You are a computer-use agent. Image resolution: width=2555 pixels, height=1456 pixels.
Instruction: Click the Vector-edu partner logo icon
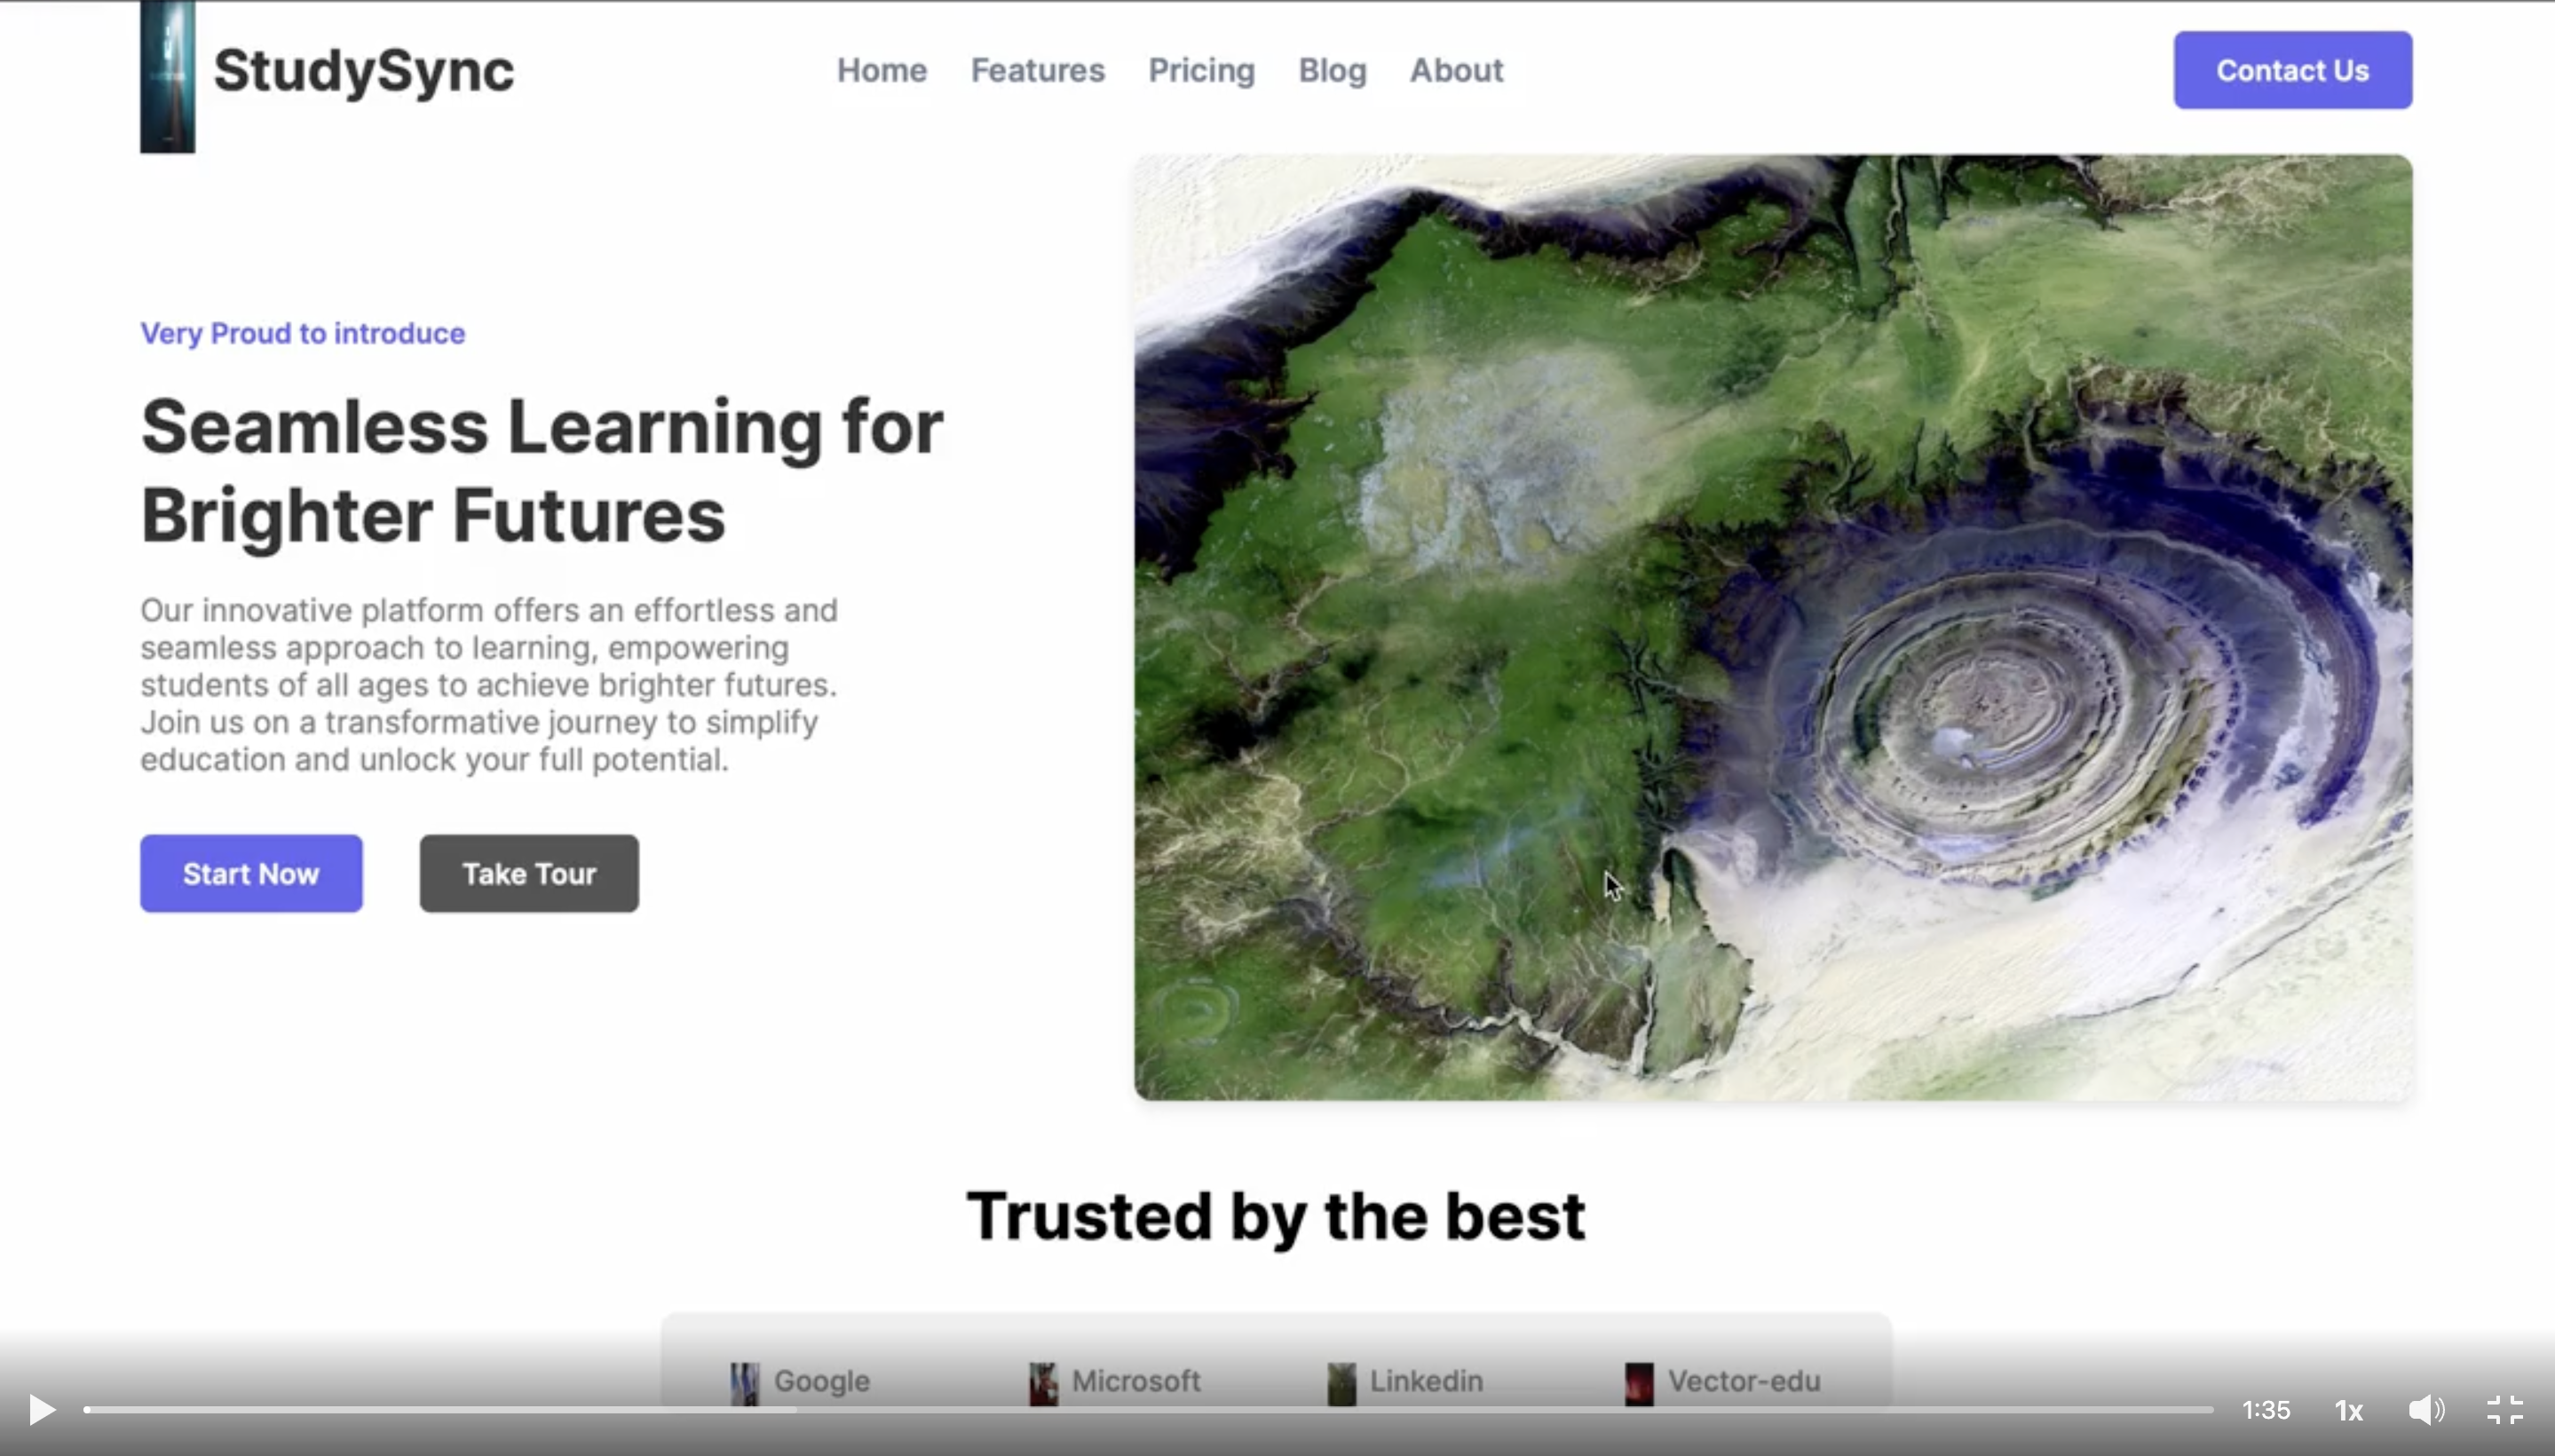point(1639,1384)
